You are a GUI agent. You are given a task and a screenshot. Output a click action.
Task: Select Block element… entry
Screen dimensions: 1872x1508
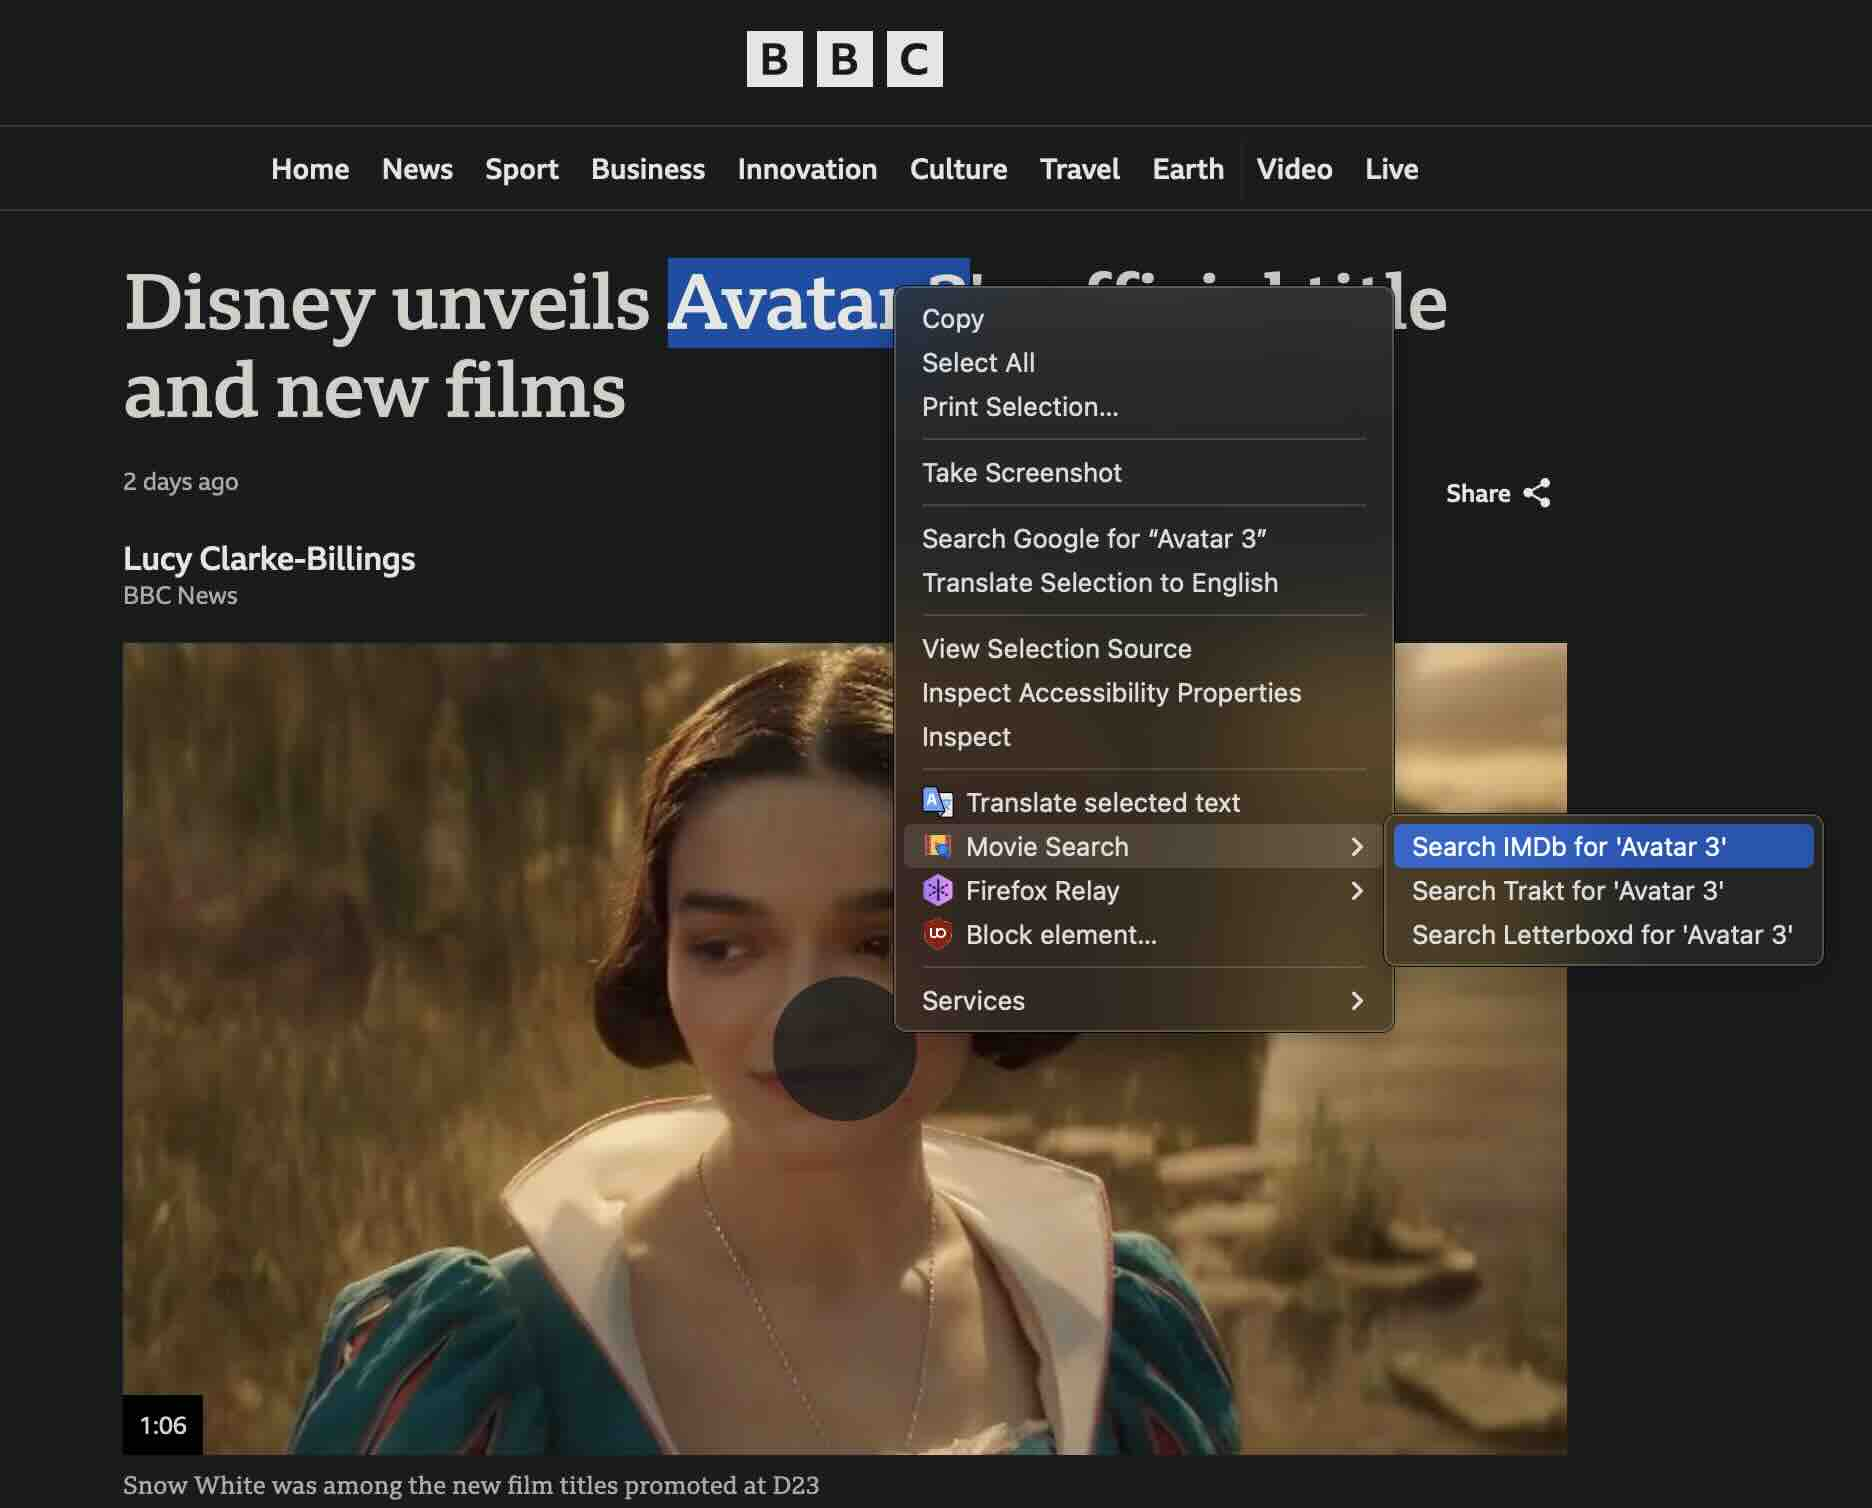point(1144,934)
